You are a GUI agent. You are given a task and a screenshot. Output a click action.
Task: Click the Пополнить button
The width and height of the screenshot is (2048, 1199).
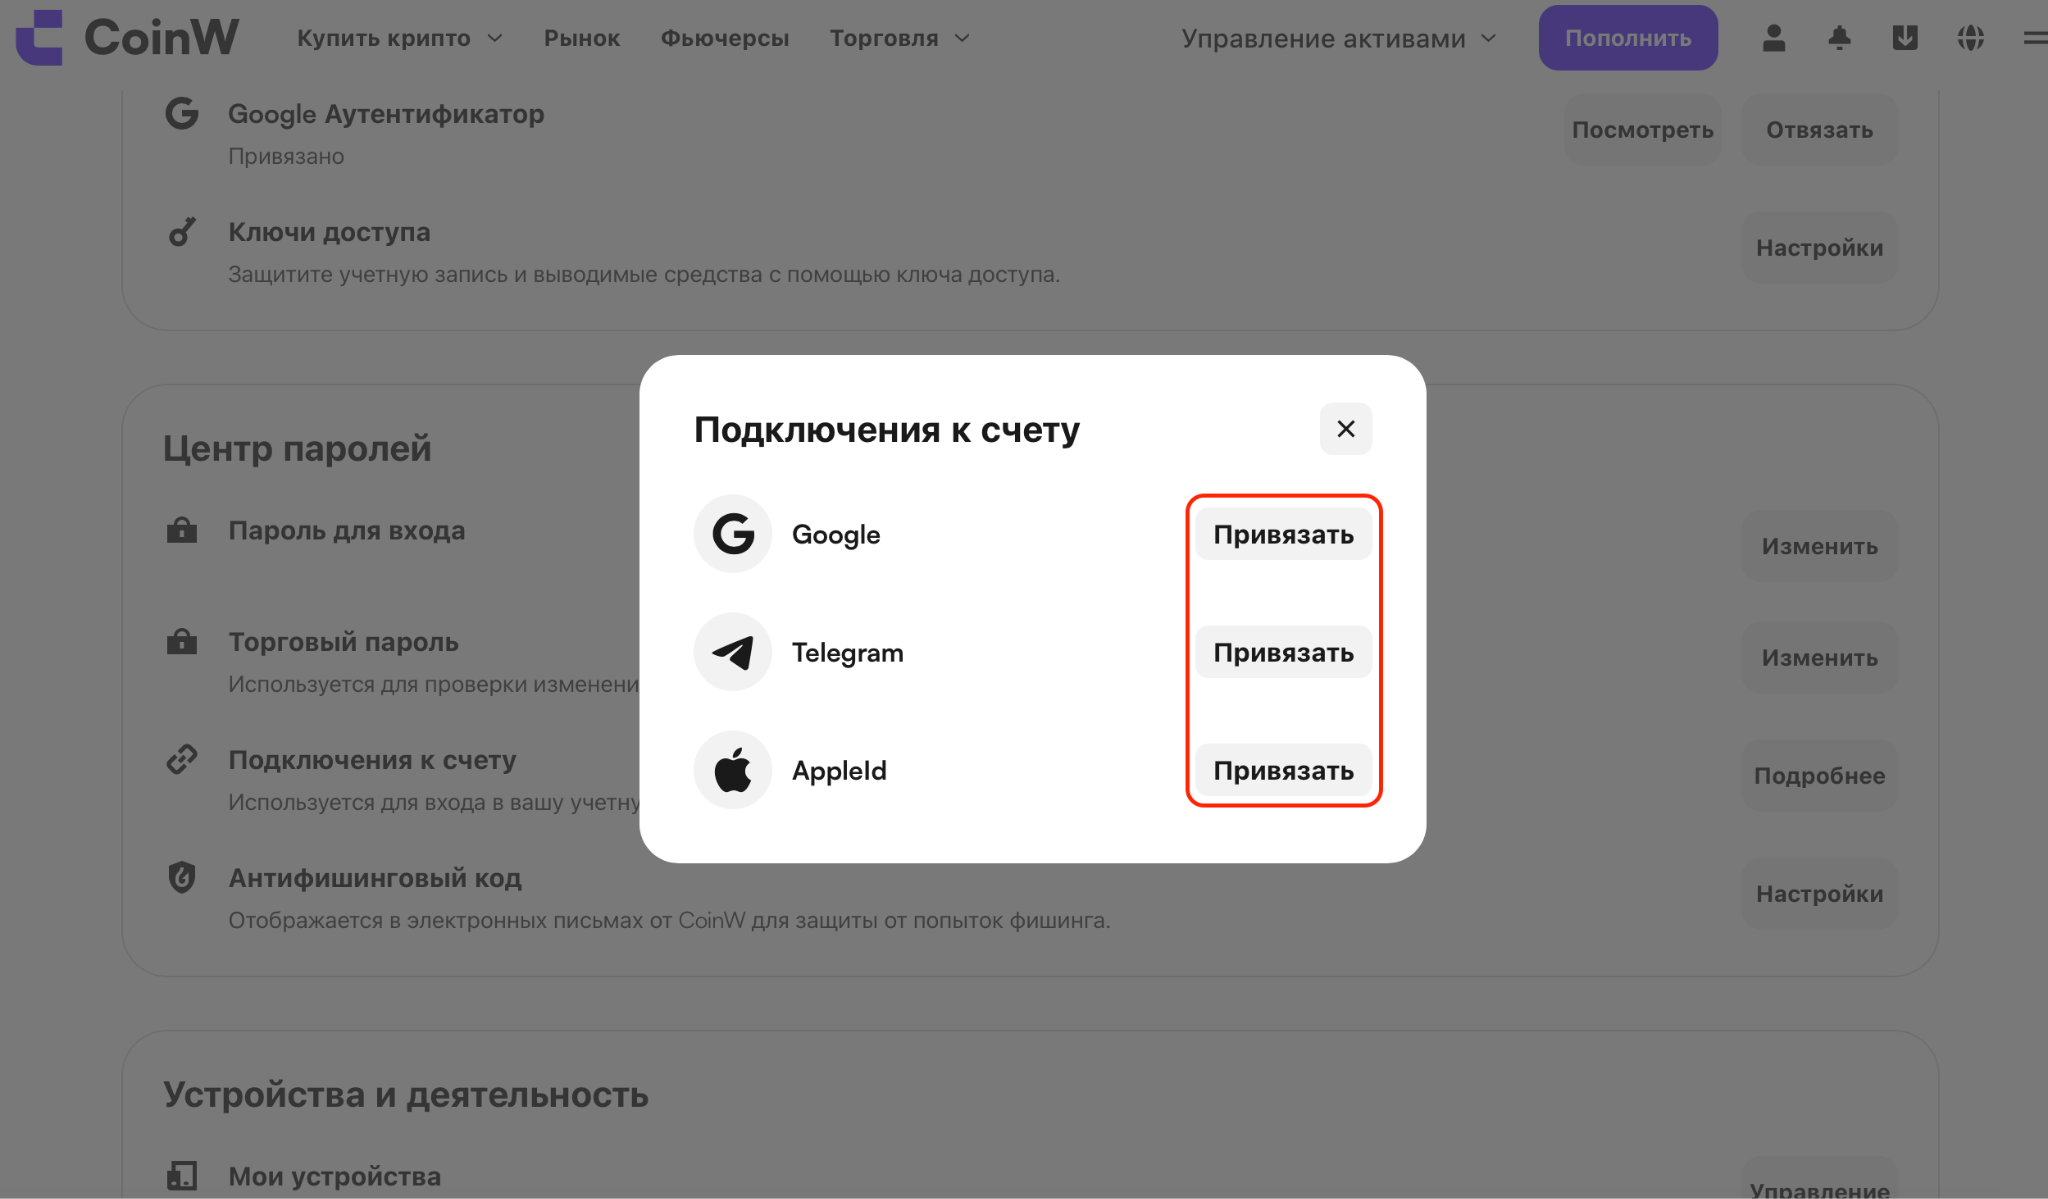[x=1628, y=38]
